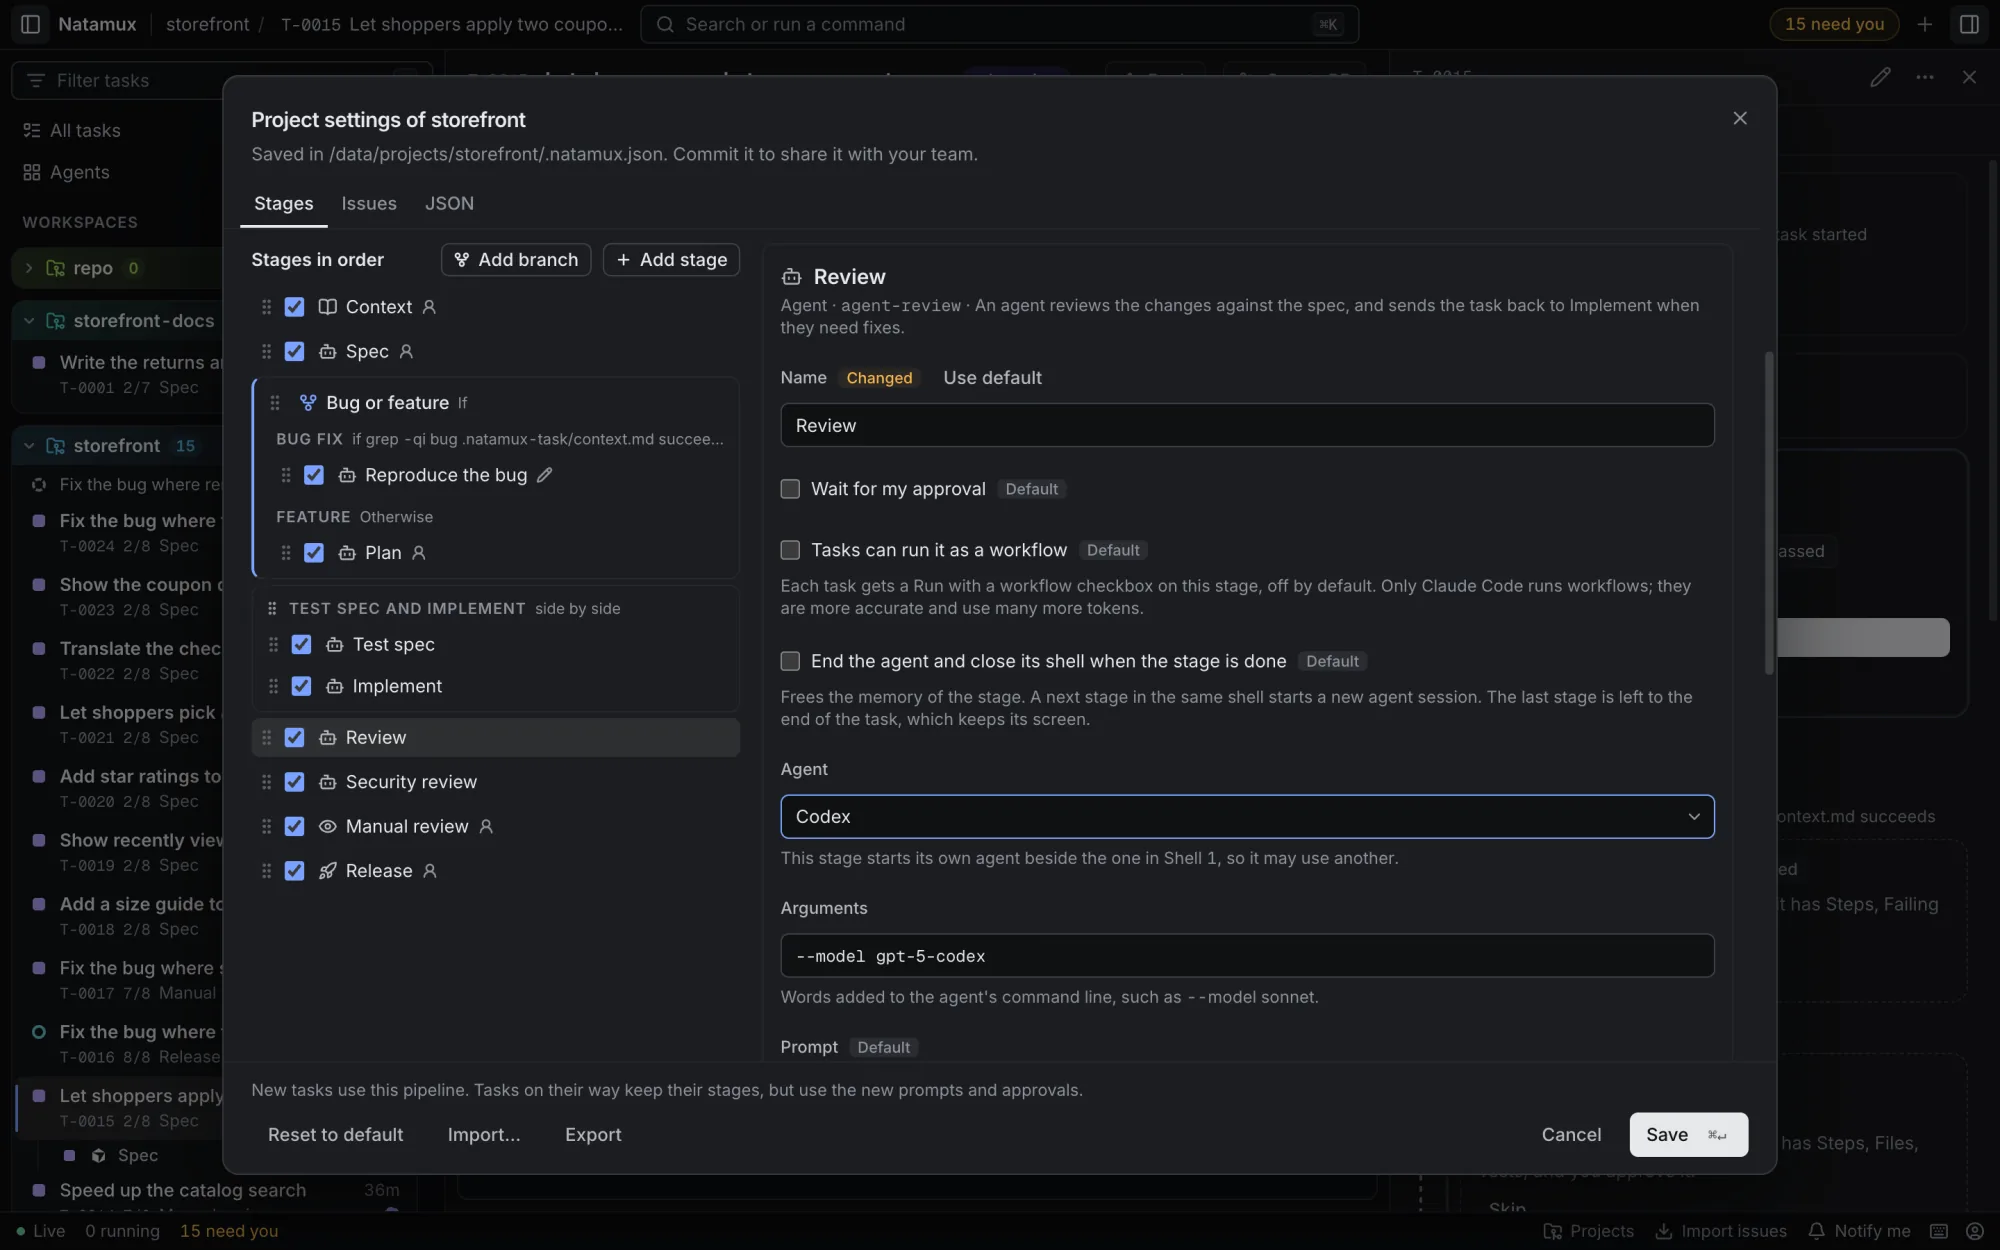The height and width of the screenshot is (1250, 2000).
Task: Click the Add stage button
Action: [x=671, y=260]
